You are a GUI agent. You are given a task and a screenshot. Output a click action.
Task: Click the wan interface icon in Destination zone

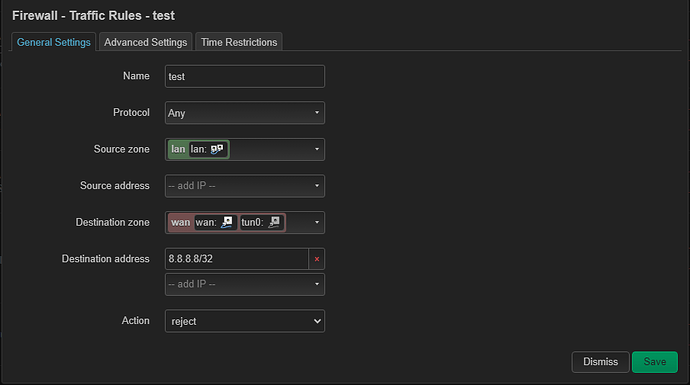point(227,222)
